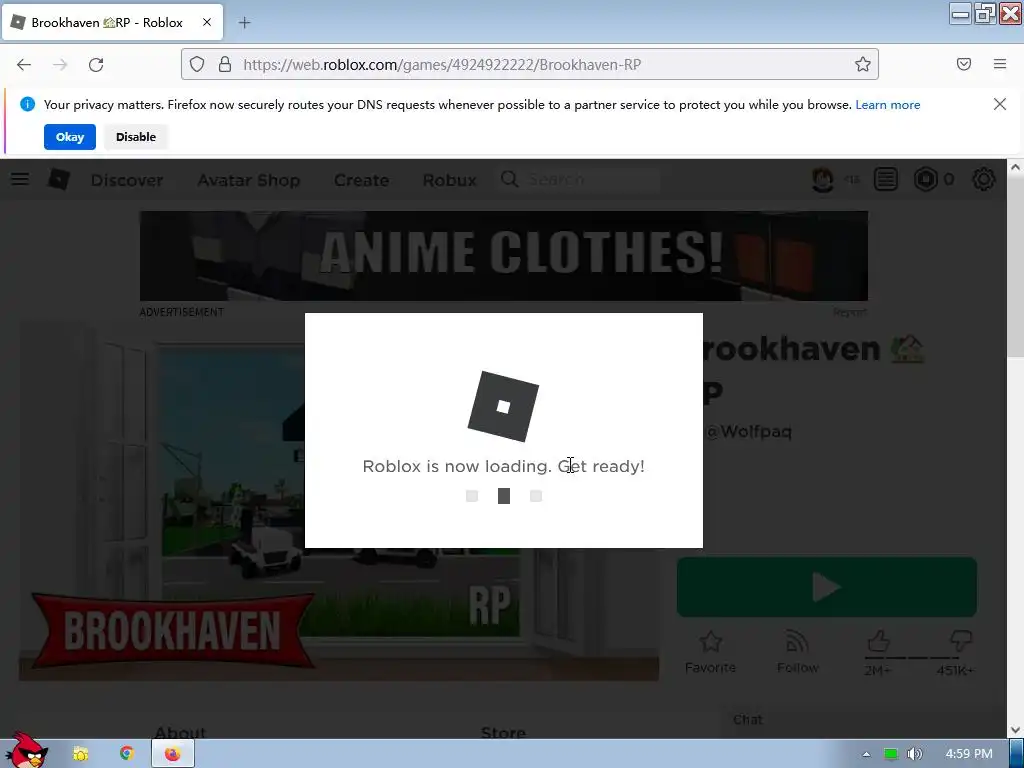Click the Anime Clothes advertisement banner

(504, 256)
